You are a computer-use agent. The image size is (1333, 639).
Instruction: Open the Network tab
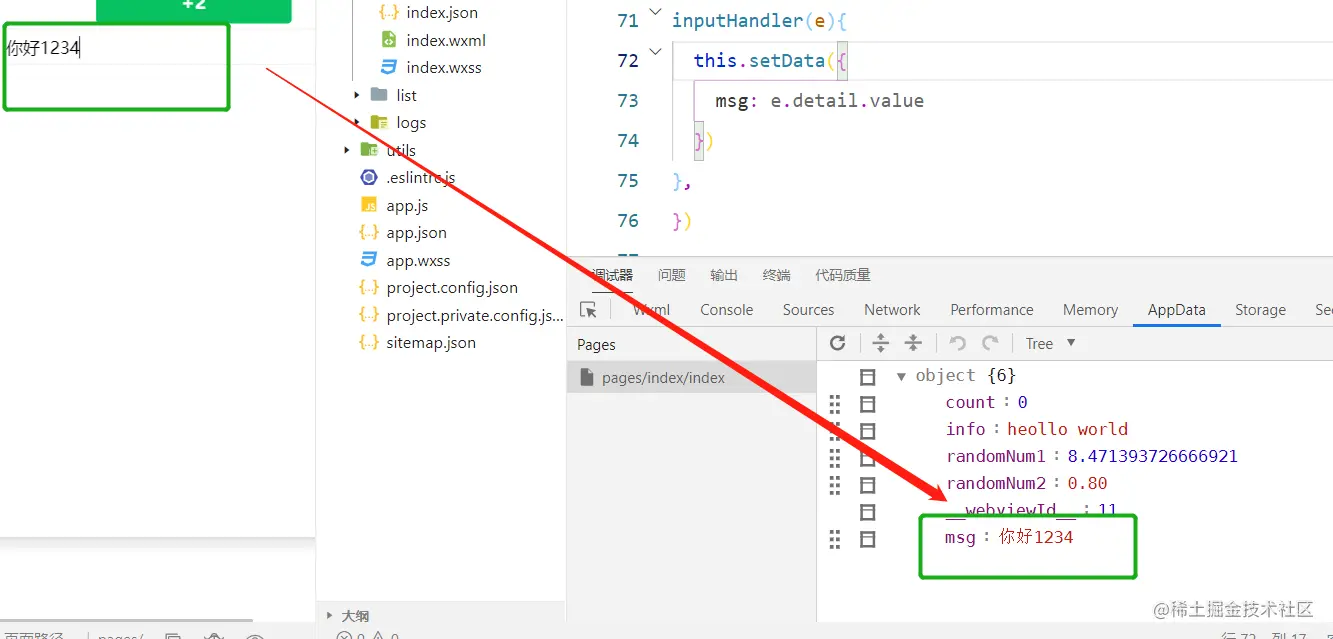[892, 310]
